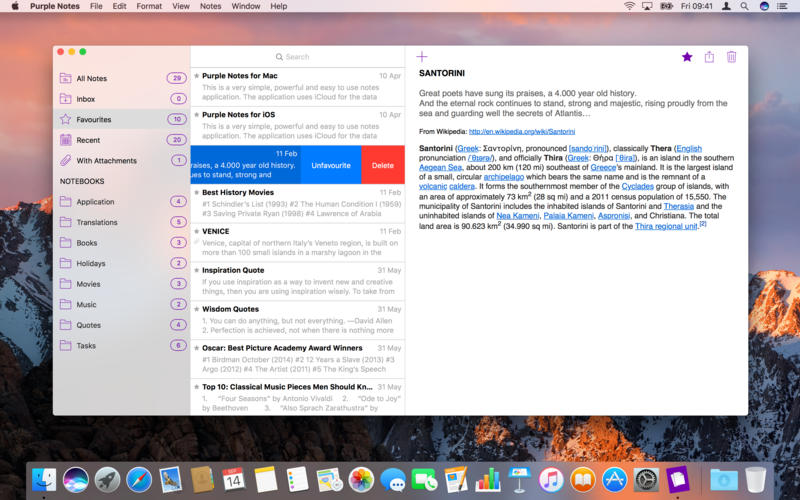Open iTunes from the Dock
800x500 pixels.
(x=551, y=480)
